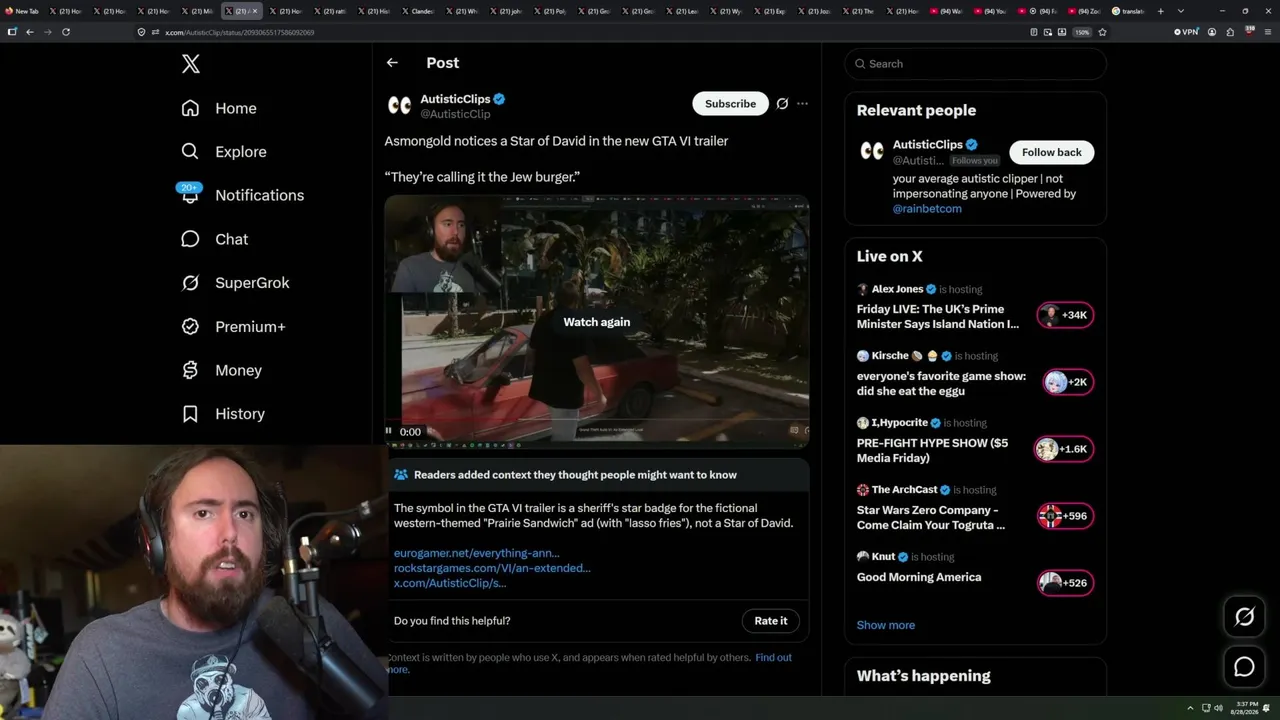Open the taskbar clock showing 3:37 PM
1280x720 pixels.
(x=1245, y=708)
